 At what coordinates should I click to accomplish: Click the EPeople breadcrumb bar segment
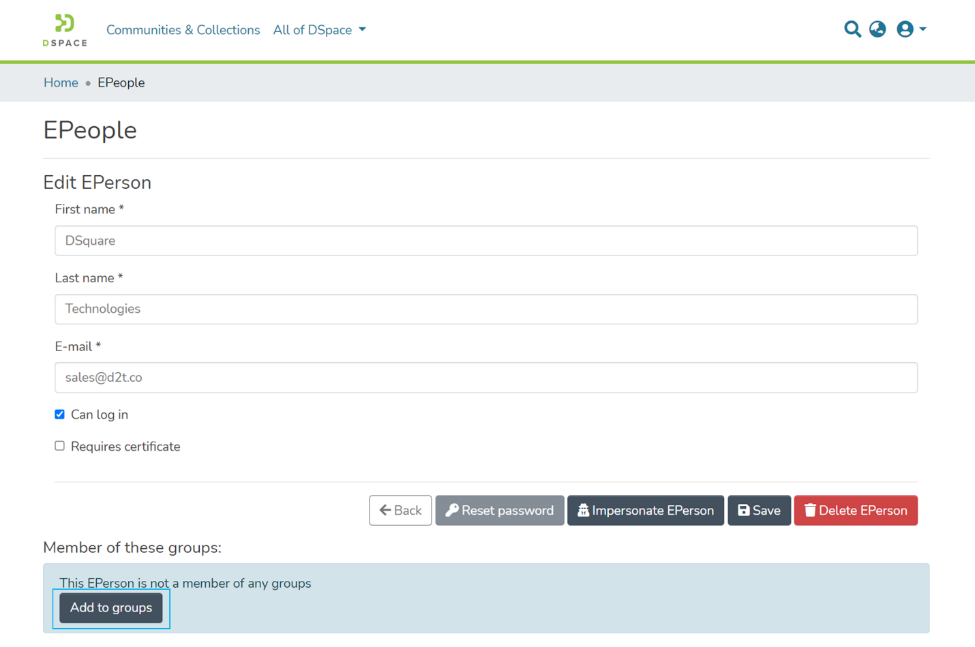point(120,82)
